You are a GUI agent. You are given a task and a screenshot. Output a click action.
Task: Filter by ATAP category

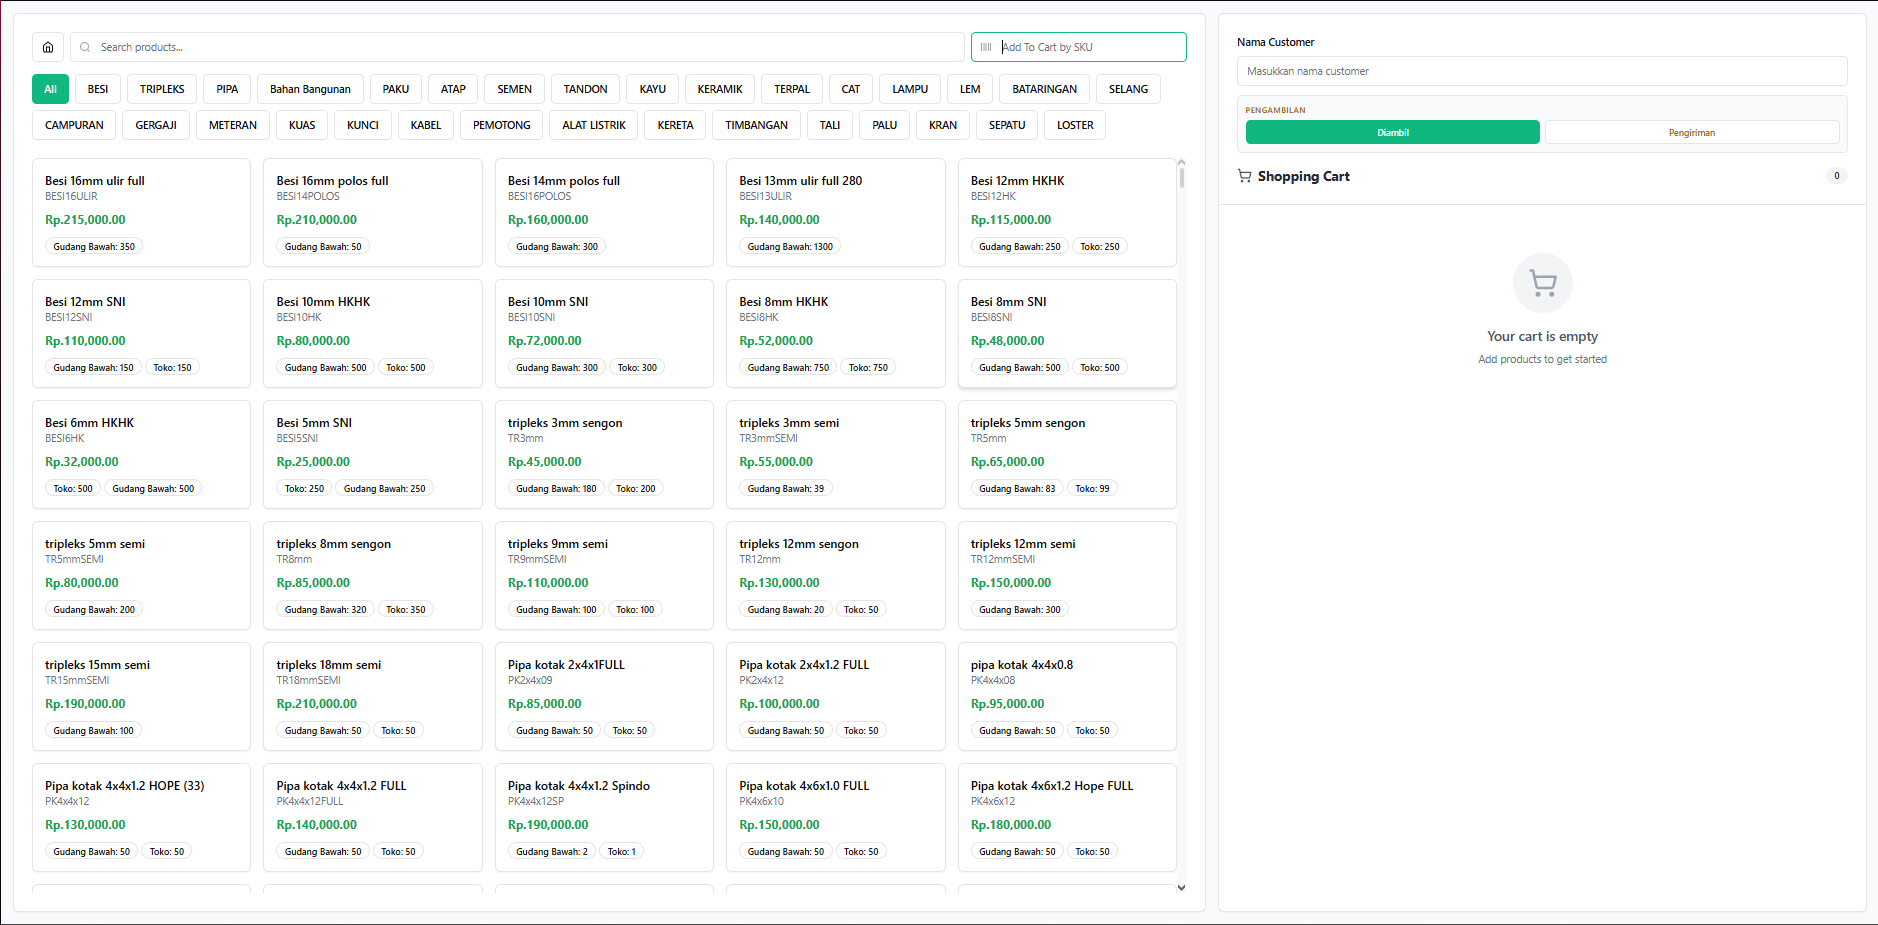[453, 89]
